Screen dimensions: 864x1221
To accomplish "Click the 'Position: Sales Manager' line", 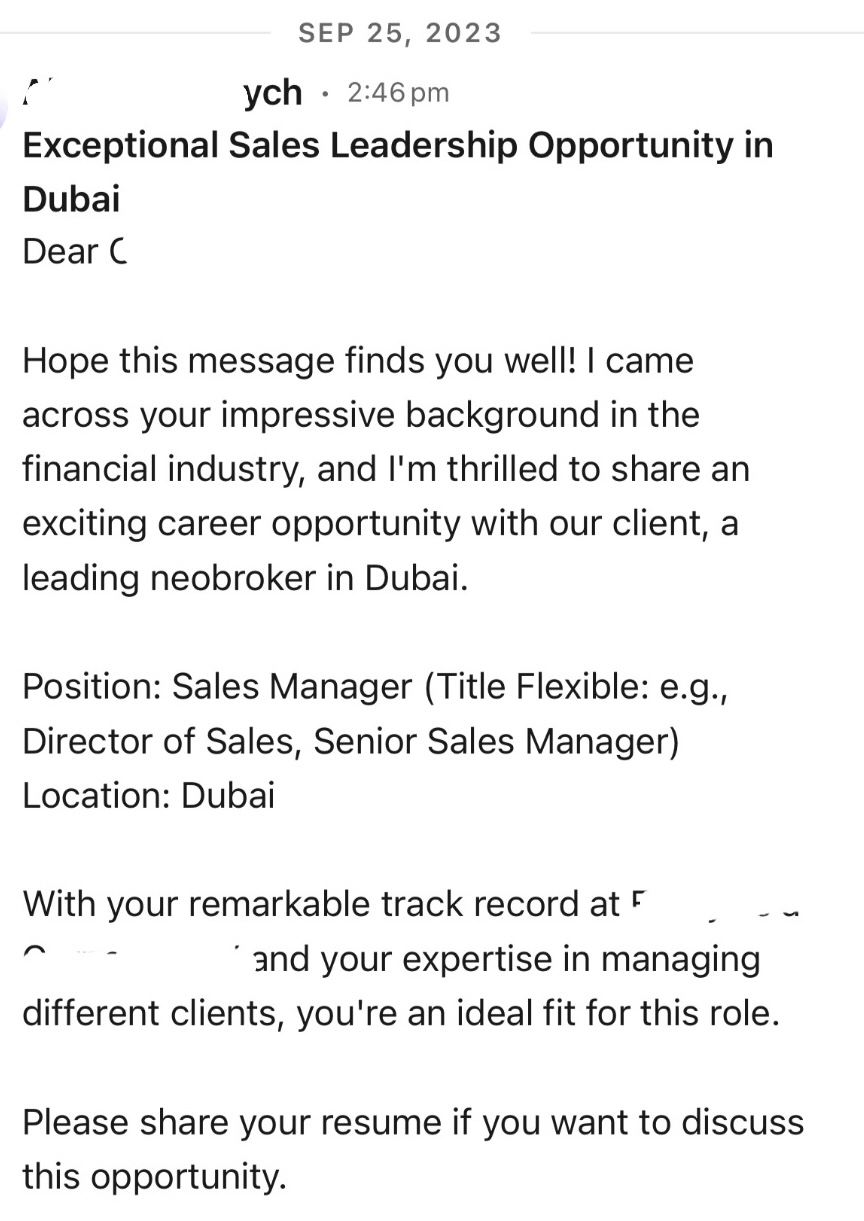I will pos(374,687).
